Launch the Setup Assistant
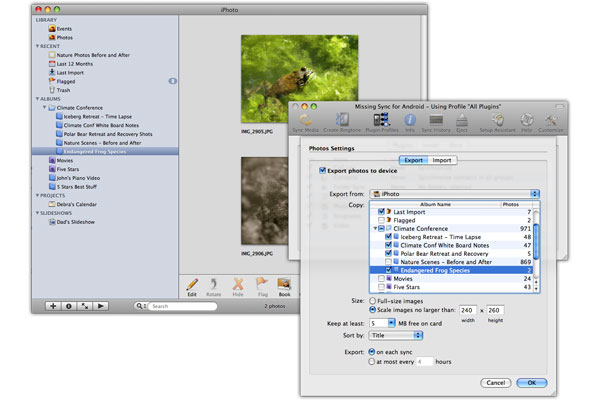 (x=497, y=120)
